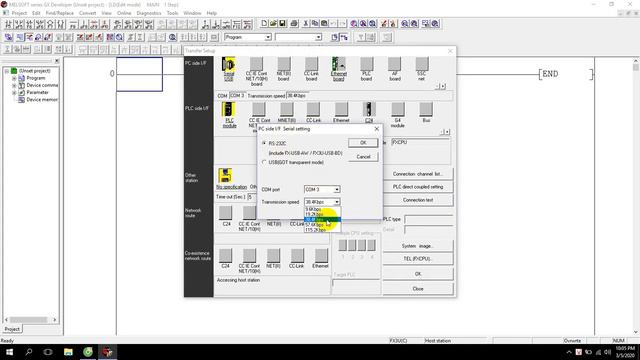Select the NET(II) board icon in PC side I/F
The width and height of the screenshot is (640, 360).
(284, 64)
